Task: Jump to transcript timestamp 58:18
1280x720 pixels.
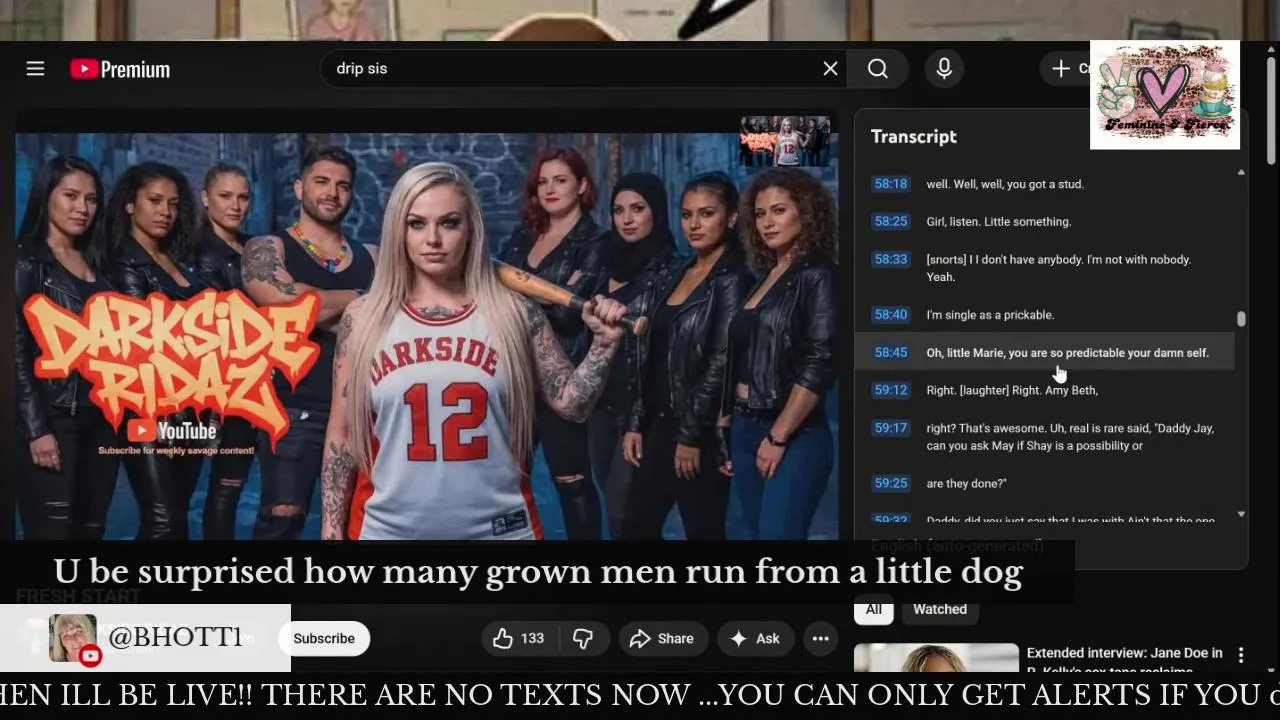Action: (890, 184)
